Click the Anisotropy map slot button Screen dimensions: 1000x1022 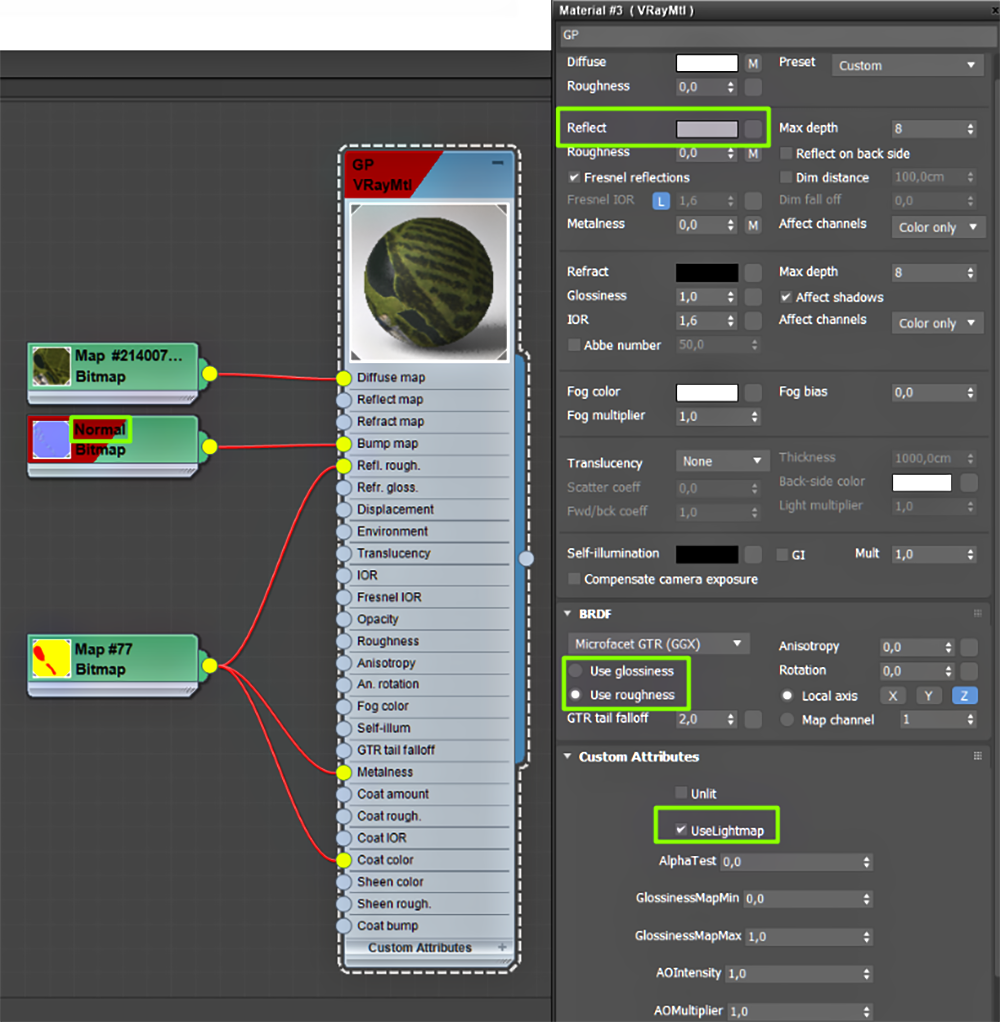(969, 647)
